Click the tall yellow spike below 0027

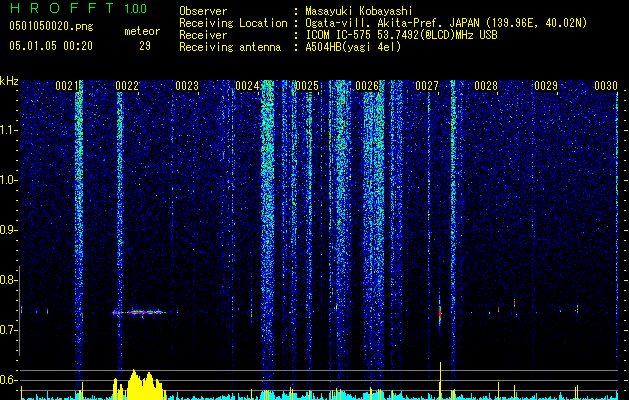tap(440, 380)
